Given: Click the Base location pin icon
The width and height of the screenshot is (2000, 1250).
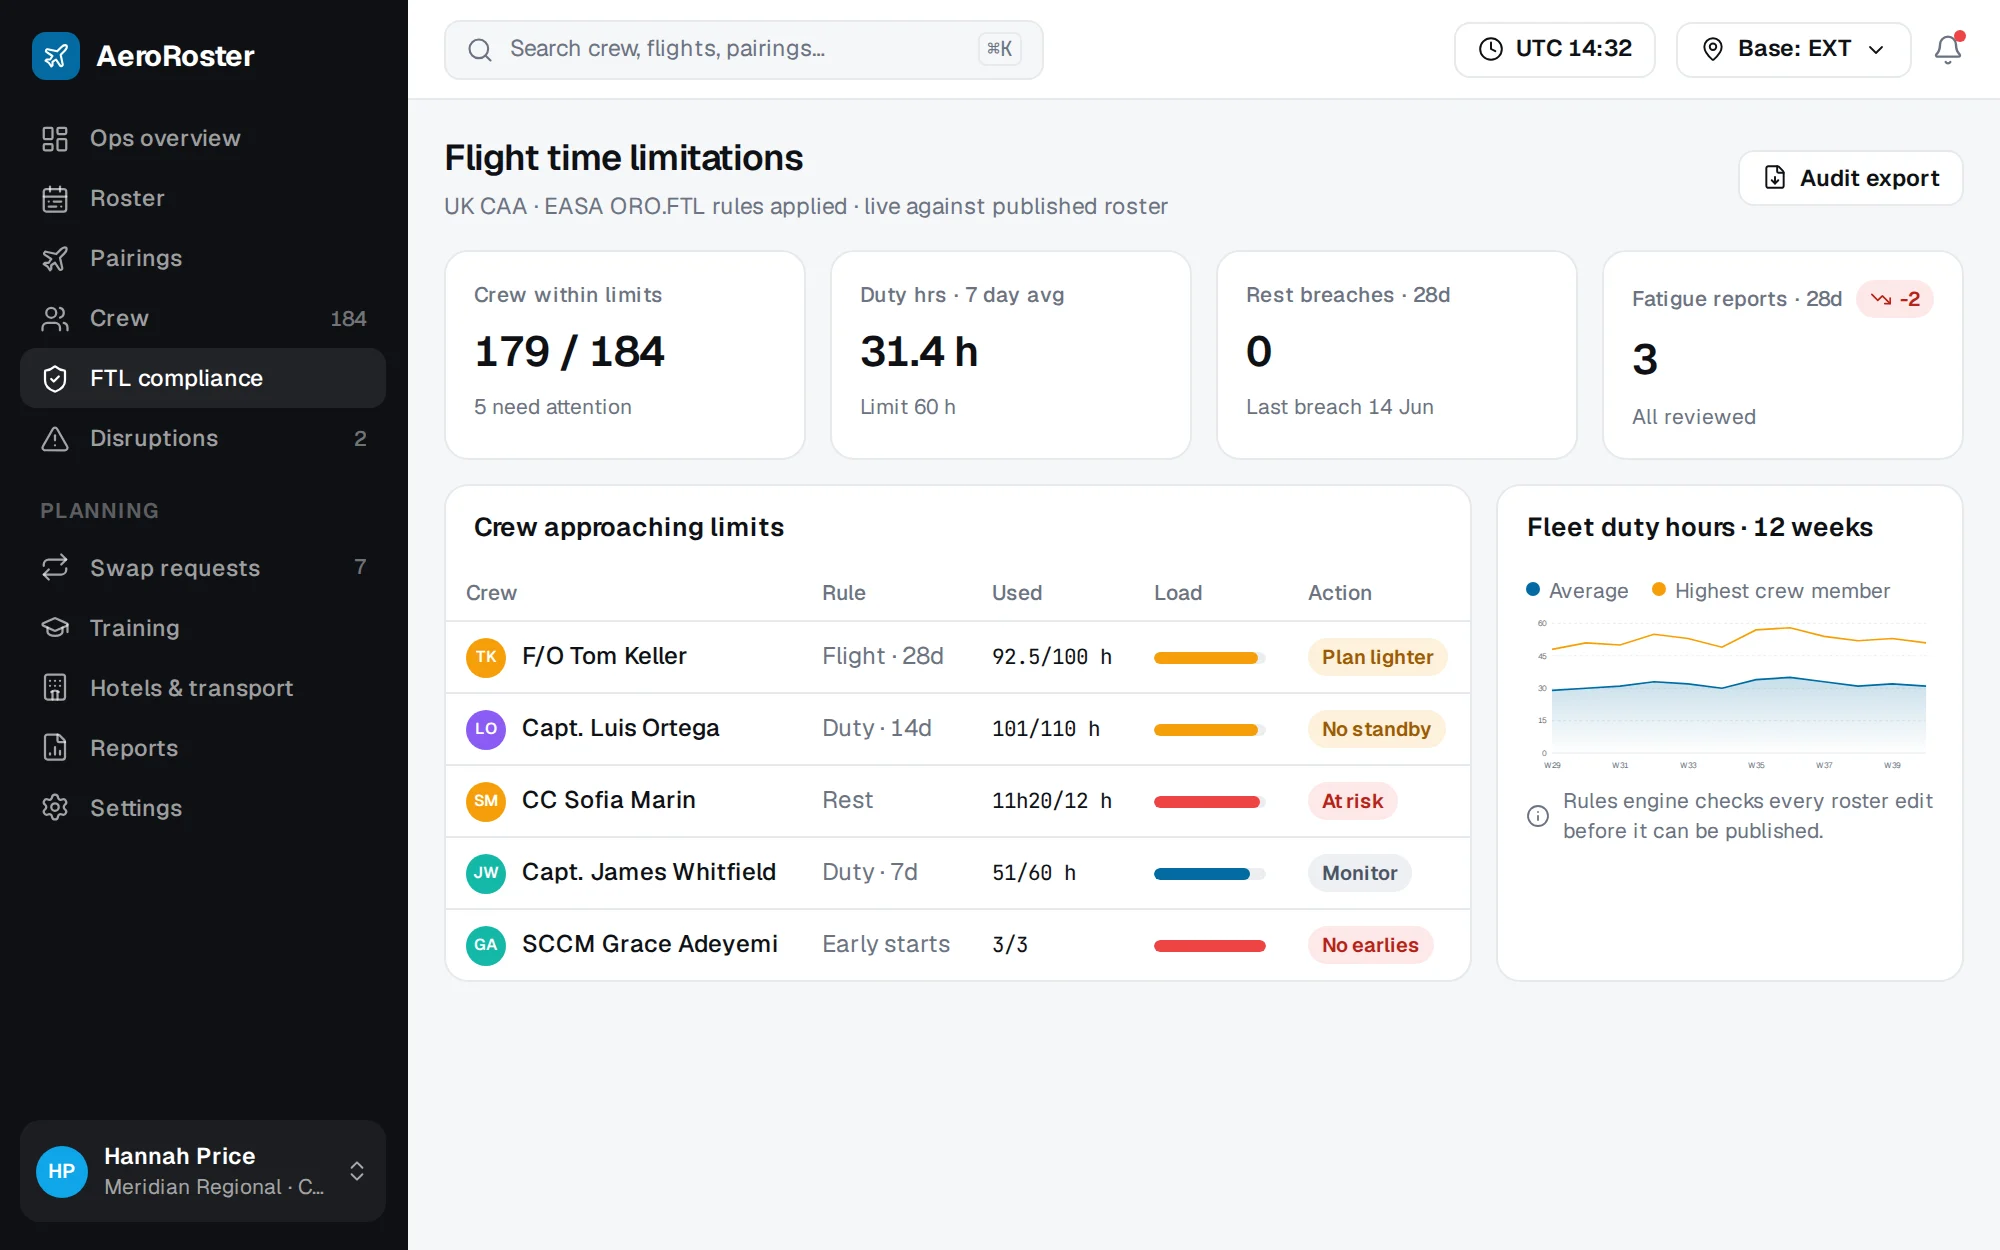Looking at the screenshot, I should click(1713, 49).
